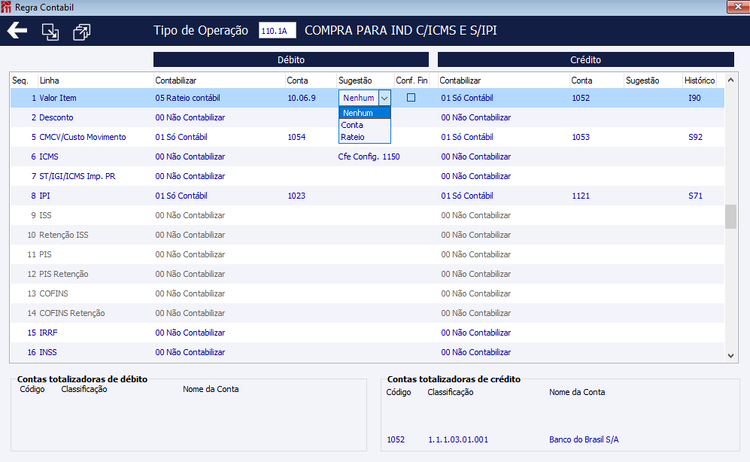Click '01 Só Contábil' credit cell on IPI row

467,196
